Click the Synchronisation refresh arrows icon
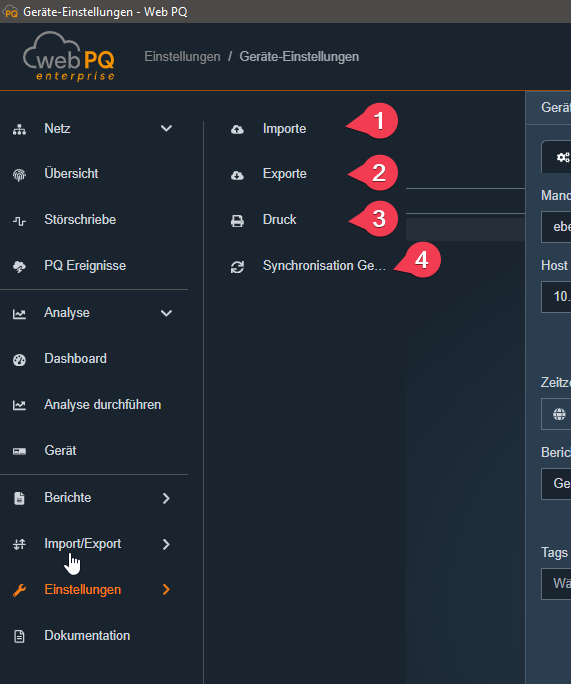This screenshot has height=684, width=571. (237, 267)
